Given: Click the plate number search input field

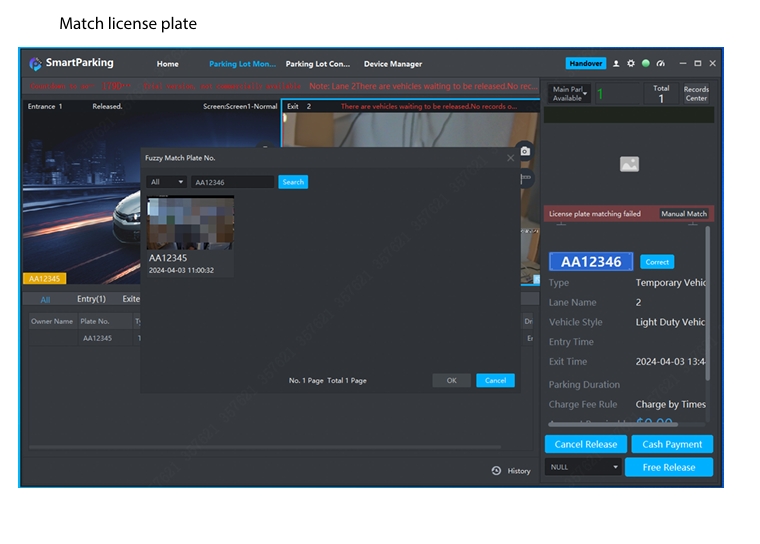Looking at the screenshot, I should (x=232, y=182).
